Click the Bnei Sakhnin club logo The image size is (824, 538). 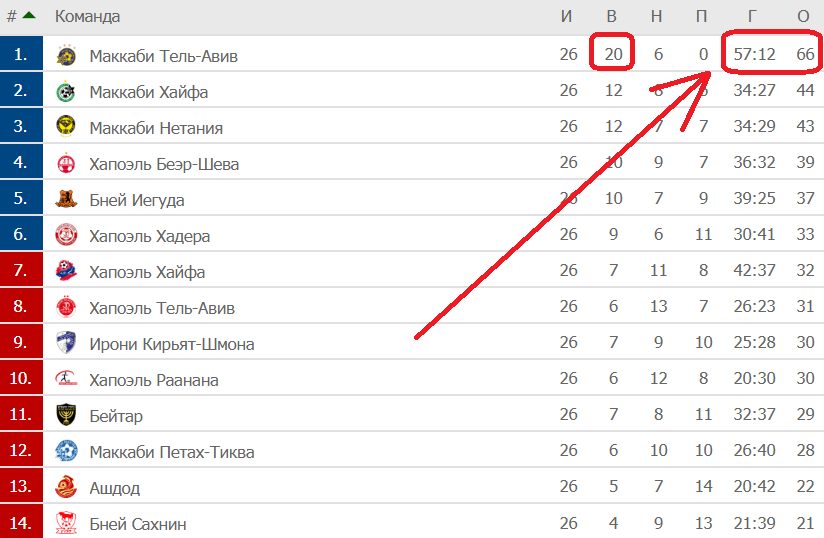coord(66,523)
